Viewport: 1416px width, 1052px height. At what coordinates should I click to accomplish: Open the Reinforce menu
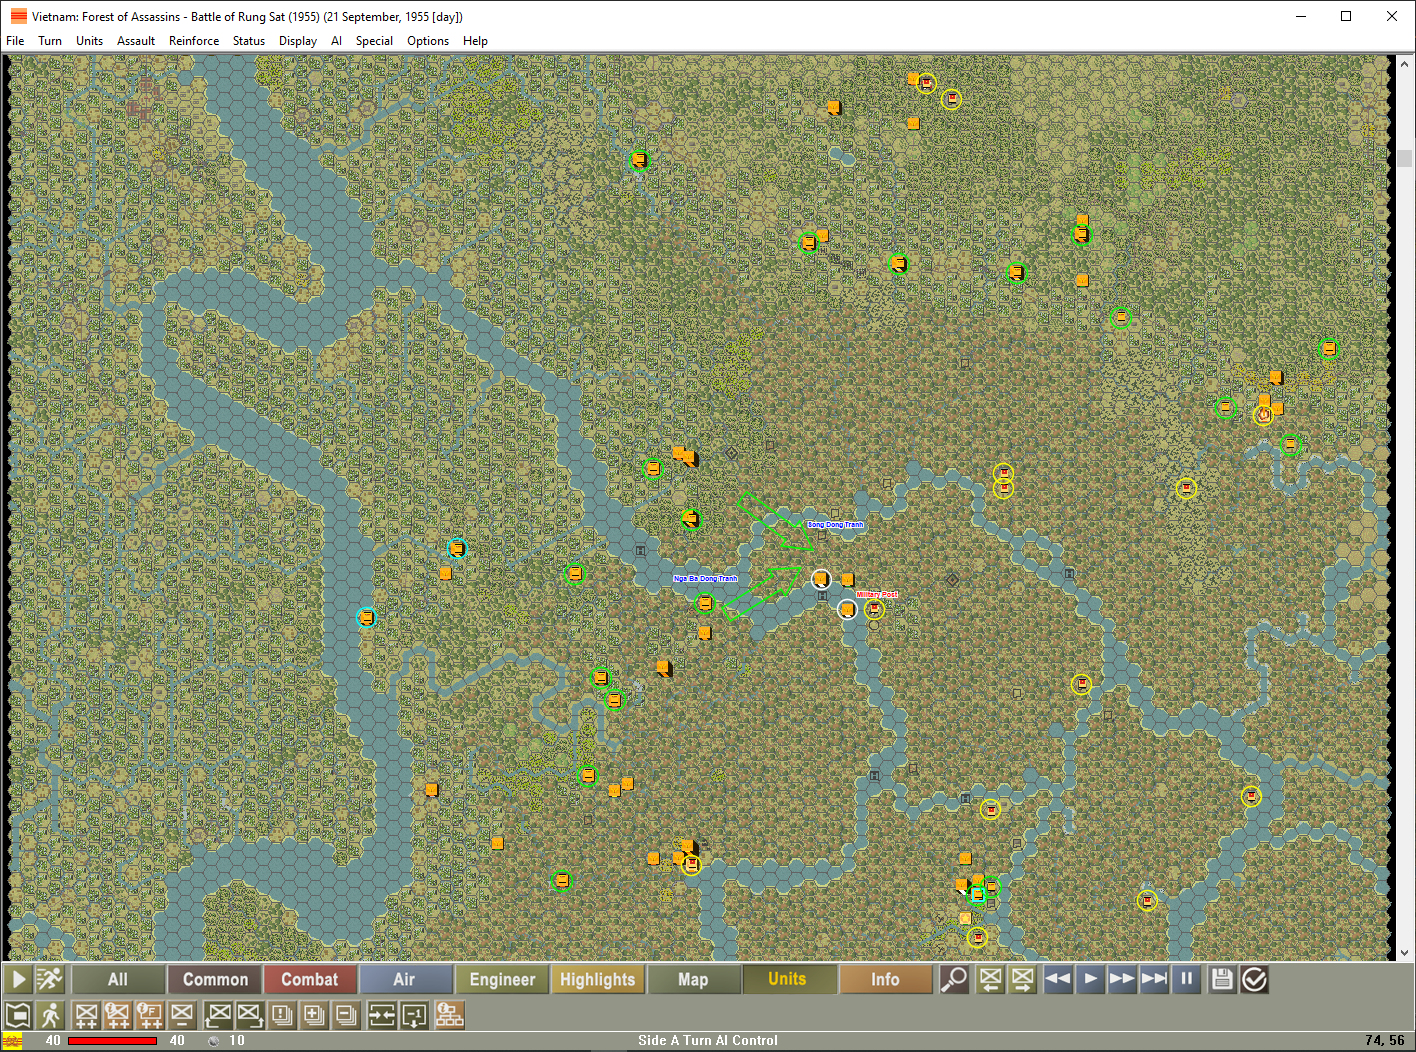[194, 41]
